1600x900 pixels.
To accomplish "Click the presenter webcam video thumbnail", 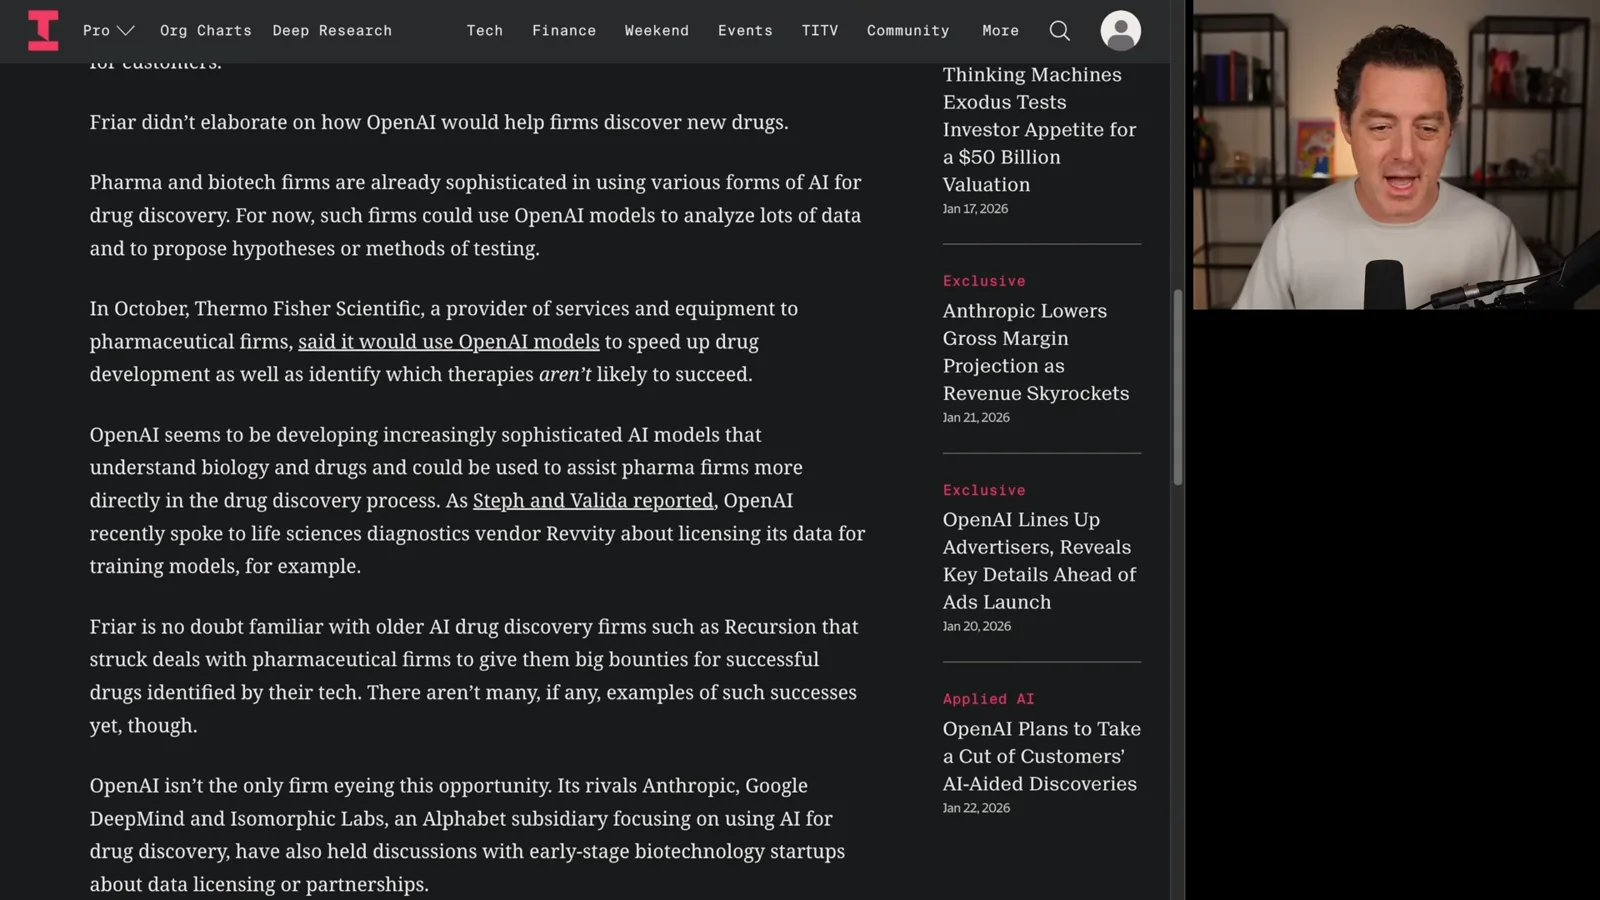I will (1396, 155).
